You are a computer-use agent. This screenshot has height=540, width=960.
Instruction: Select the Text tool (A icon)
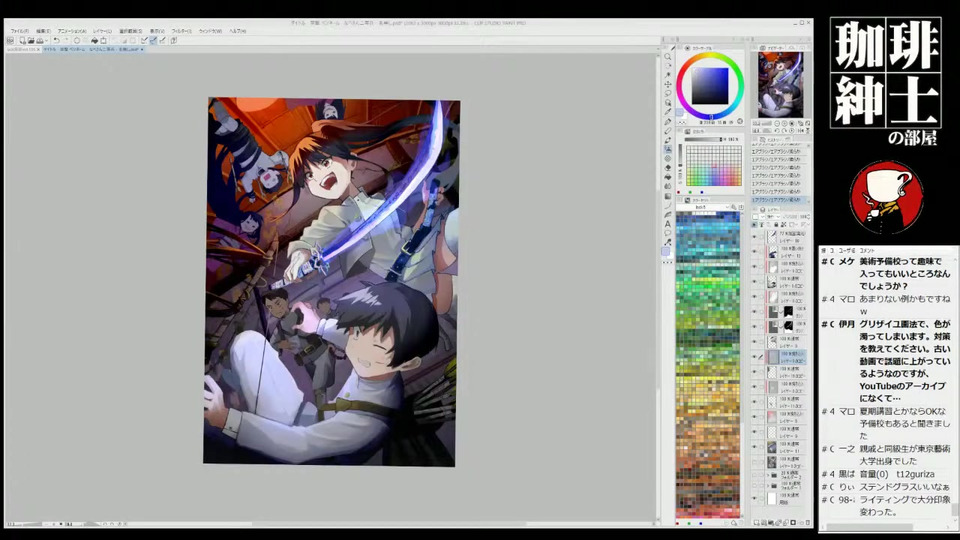click(667, 224)
